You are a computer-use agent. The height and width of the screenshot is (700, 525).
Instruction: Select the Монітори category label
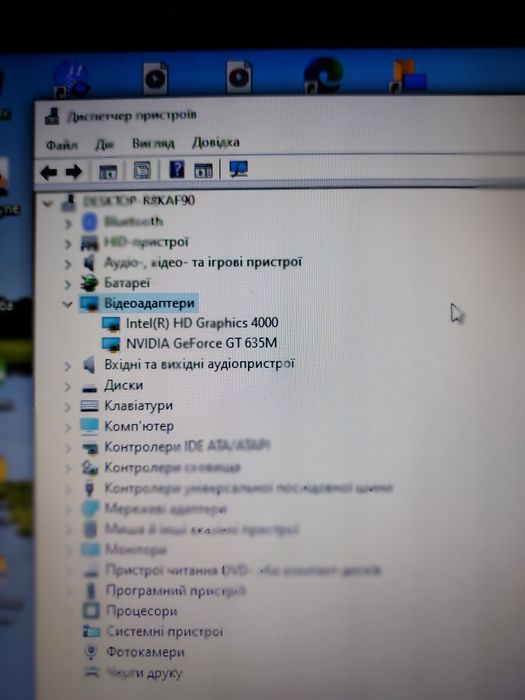click(136, 550)
